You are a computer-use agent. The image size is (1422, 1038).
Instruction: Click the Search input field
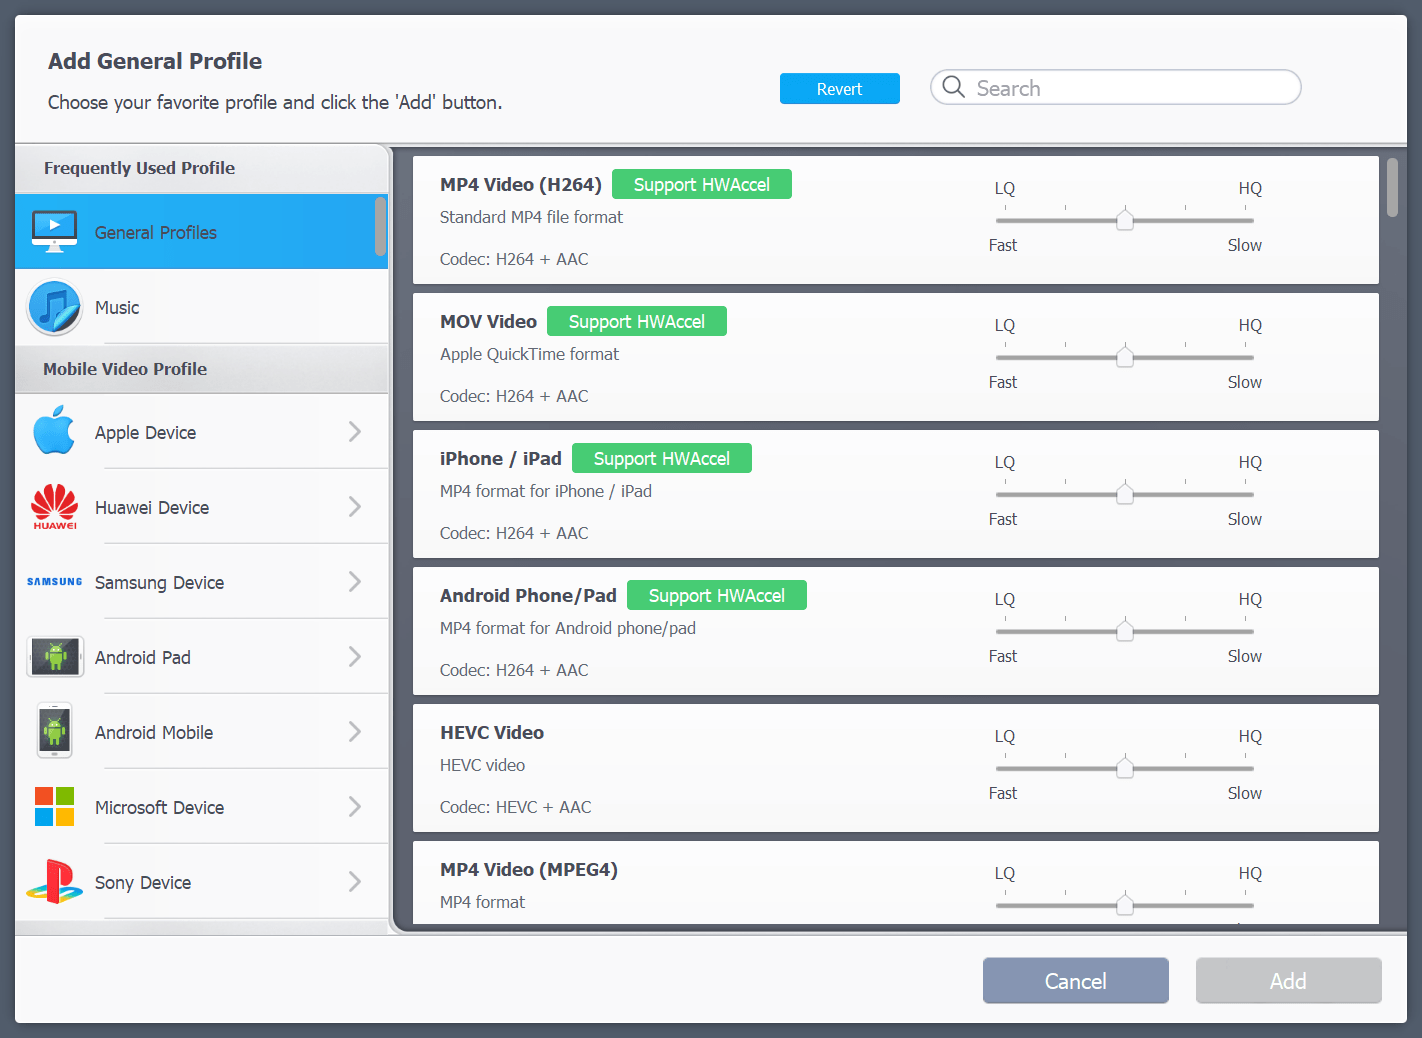pyautogui.click(x=1116, y=87)
